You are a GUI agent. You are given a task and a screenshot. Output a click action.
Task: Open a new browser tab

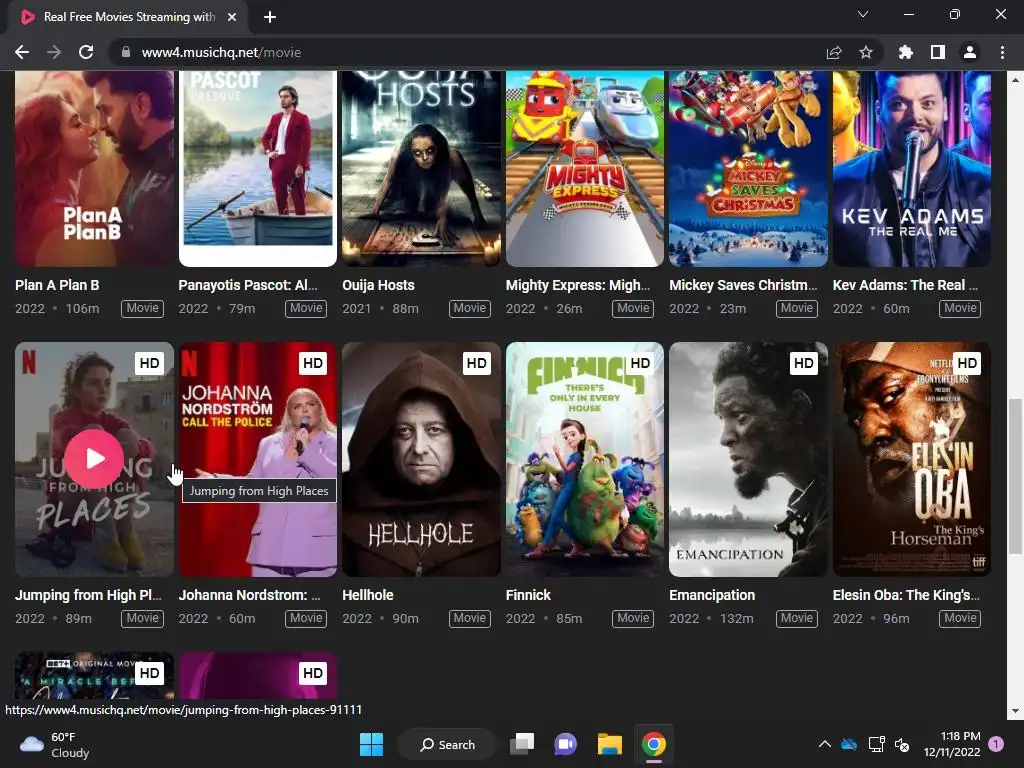(270, 17)
